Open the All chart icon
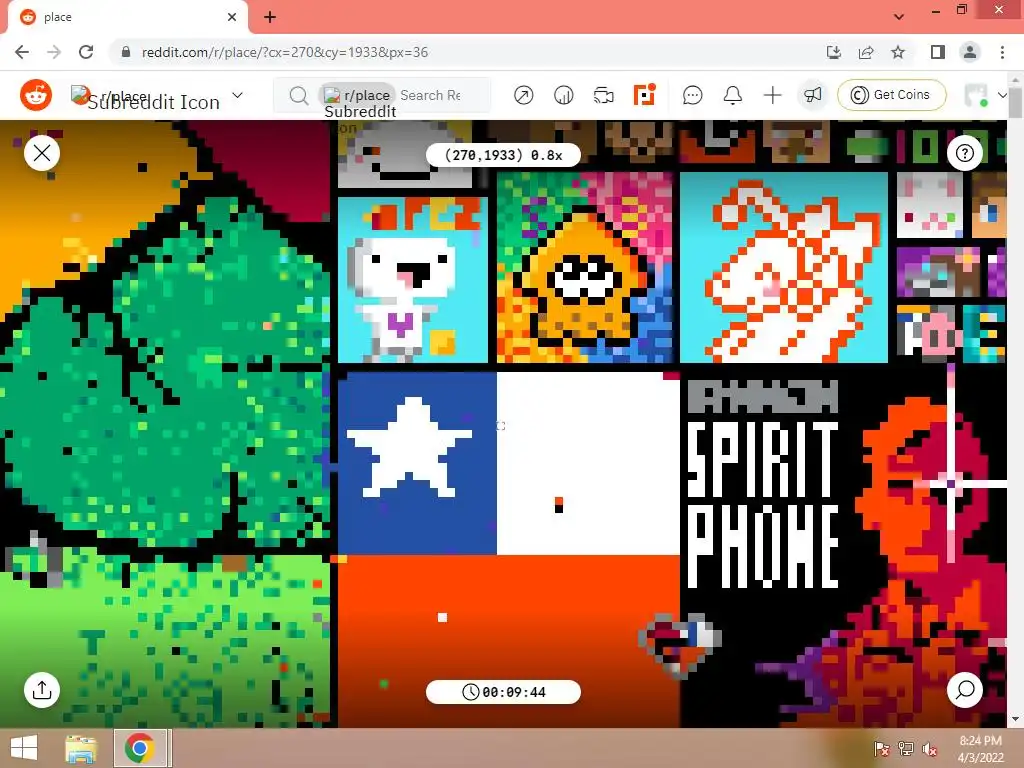The height and width of the screenshot is (768, 1024). click(x=563, y=95)
